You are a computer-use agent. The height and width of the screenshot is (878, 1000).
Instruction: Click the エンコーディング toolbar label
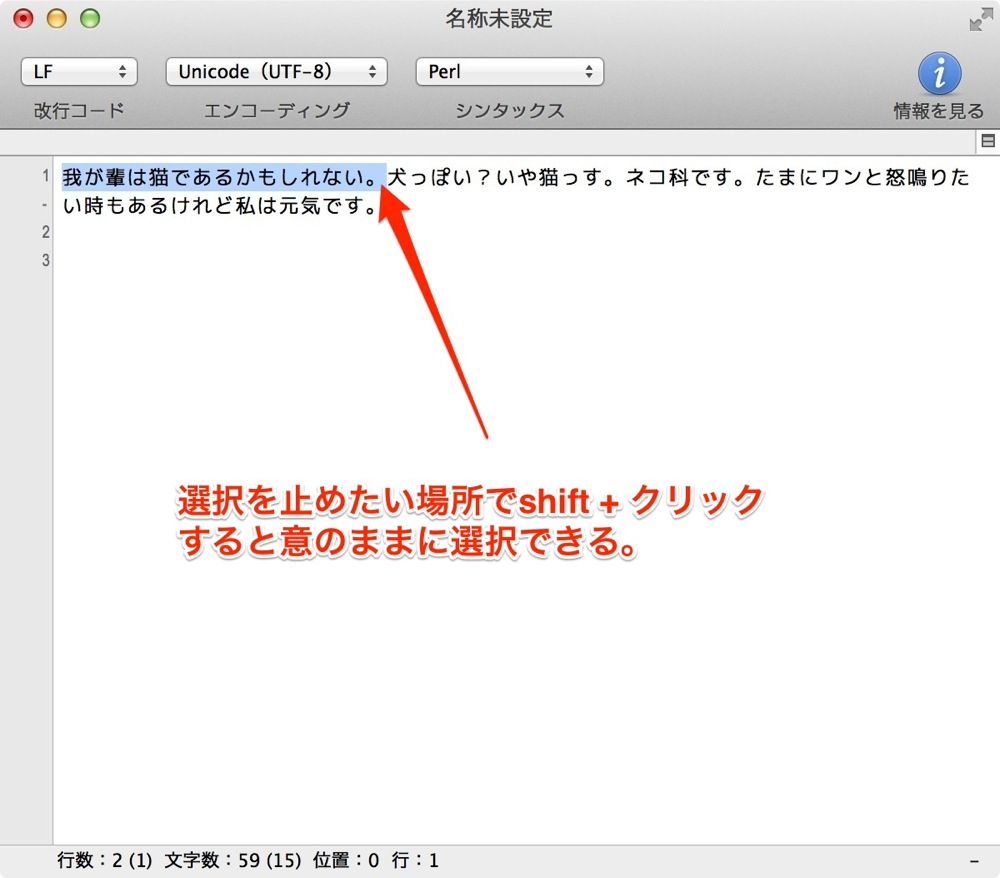(x=277, y=110)
